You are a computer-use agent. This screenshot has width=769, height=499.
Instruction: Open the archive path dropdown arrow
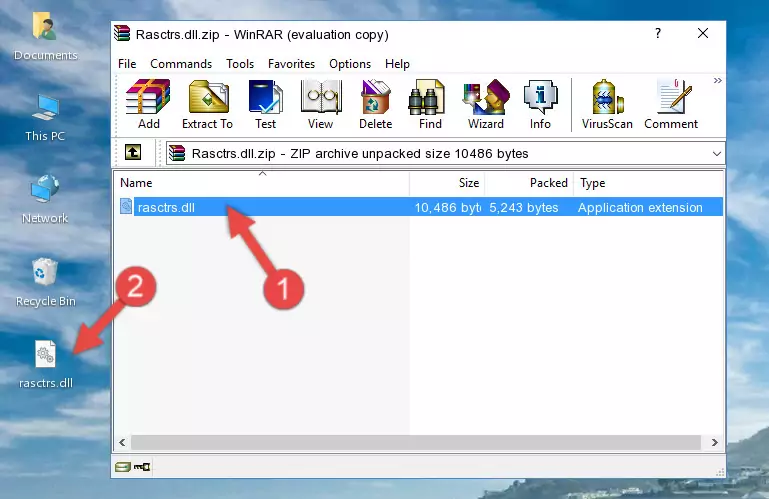717,154
